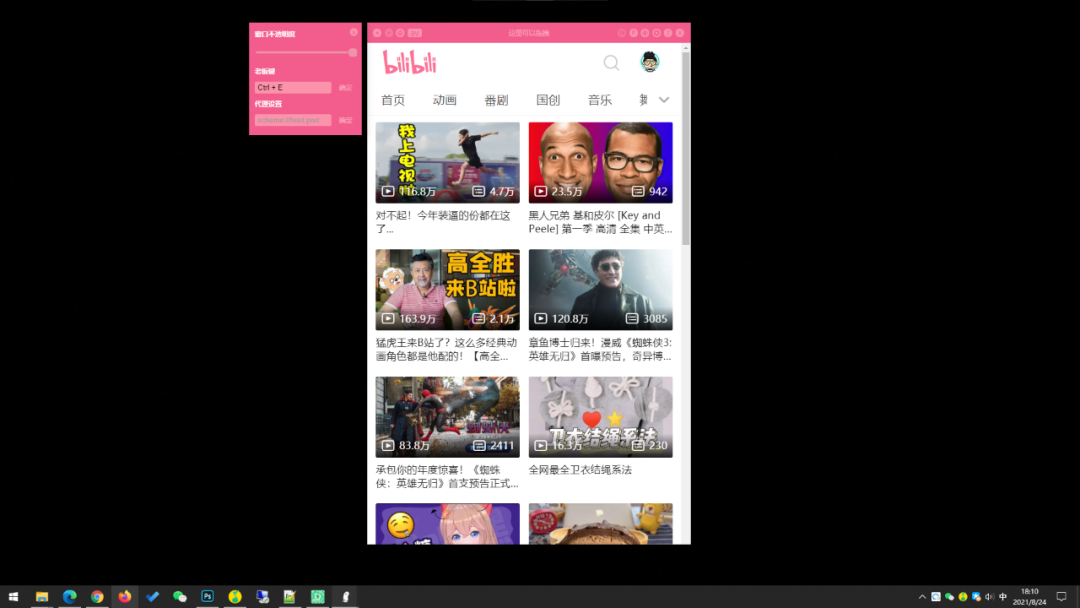Screen dimensions: 1080x608
Task: Open the Windows Start menu
Action: [x=13, y=596]
